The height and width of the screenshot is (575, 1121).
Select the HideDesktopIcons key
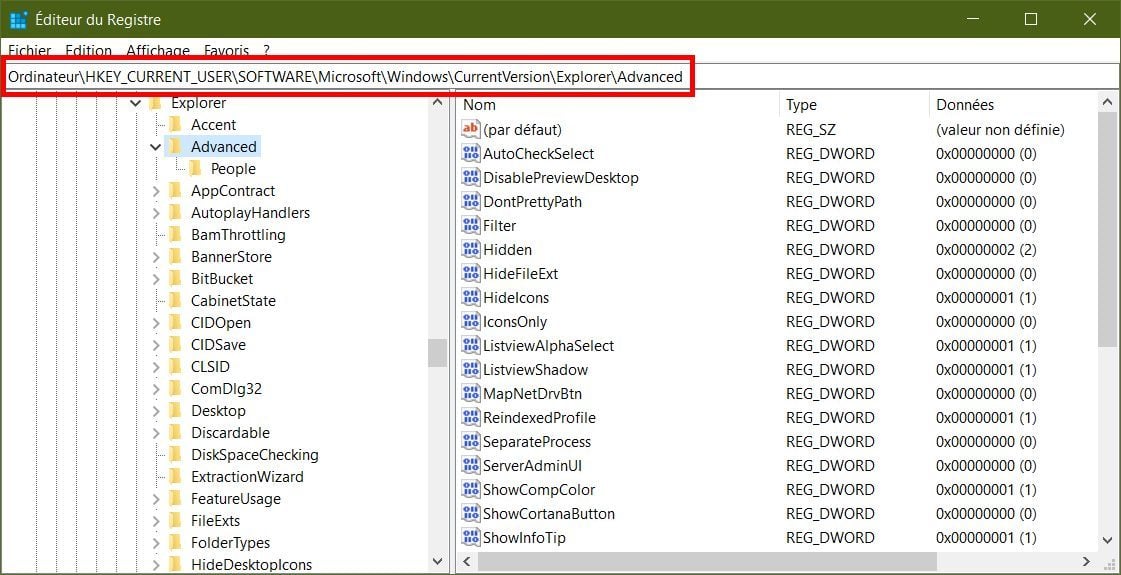click(x=252, y=564)
